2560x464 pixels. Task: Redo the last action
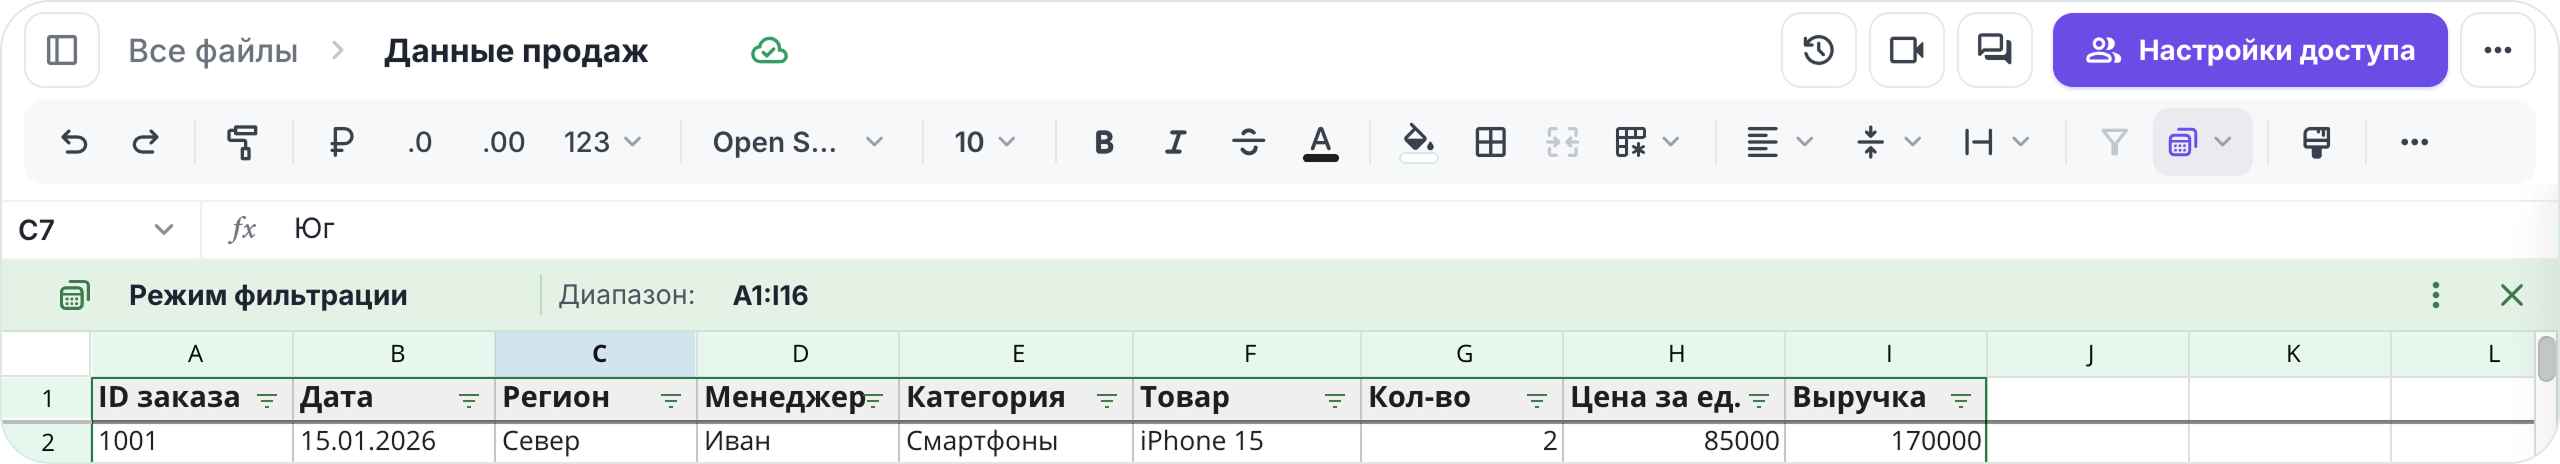pos(146,142)
